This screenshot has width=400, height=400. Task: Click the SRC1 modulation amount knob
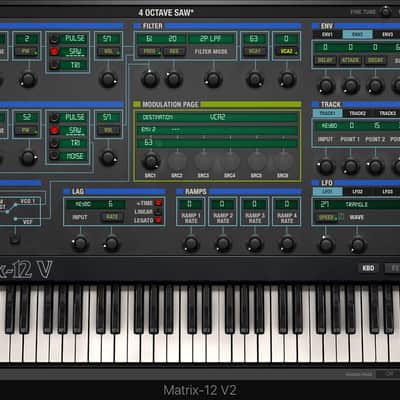pos(151,162)
